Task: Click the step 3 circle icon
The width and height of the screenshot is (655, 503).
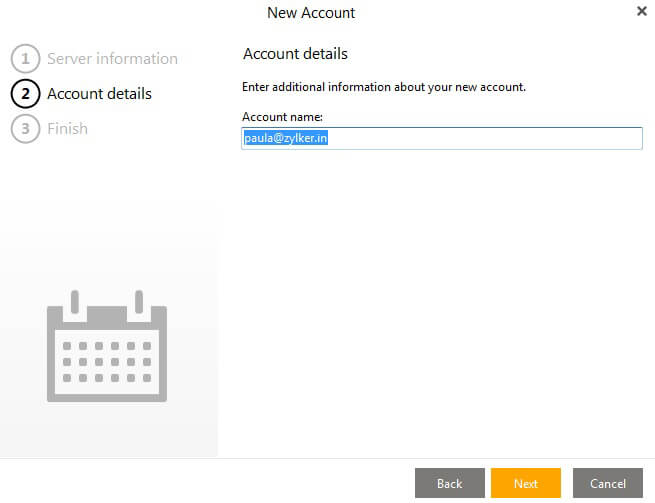Action: point(25,129)
